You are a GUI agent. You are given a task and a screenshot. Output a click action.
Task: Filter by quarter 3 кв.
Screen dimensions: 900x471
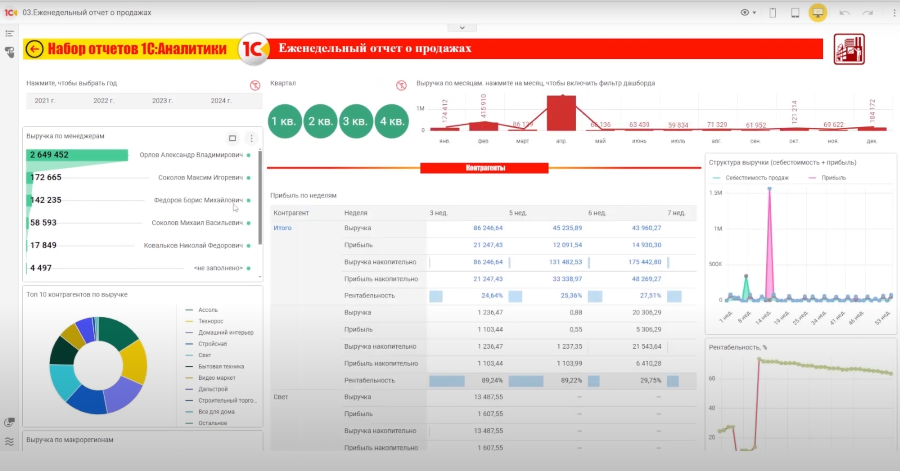(356, 121)
